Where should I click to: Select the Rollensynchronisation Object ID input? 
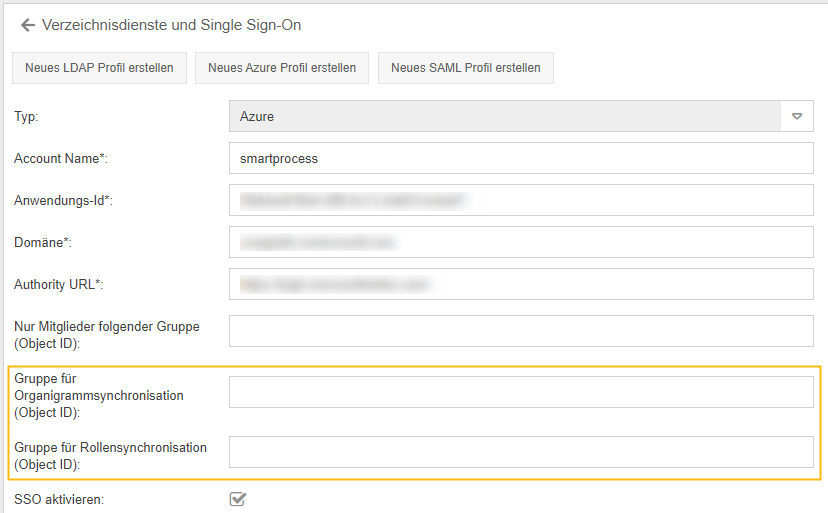point(521,452)
